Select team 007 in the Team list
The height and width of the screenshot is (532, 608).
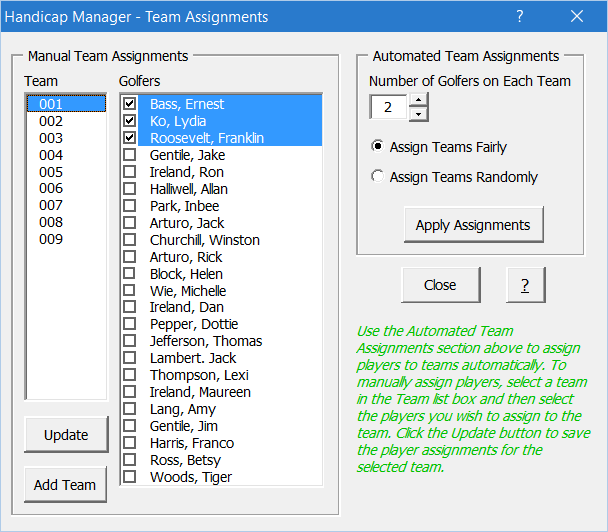click(x=66, y=205)
